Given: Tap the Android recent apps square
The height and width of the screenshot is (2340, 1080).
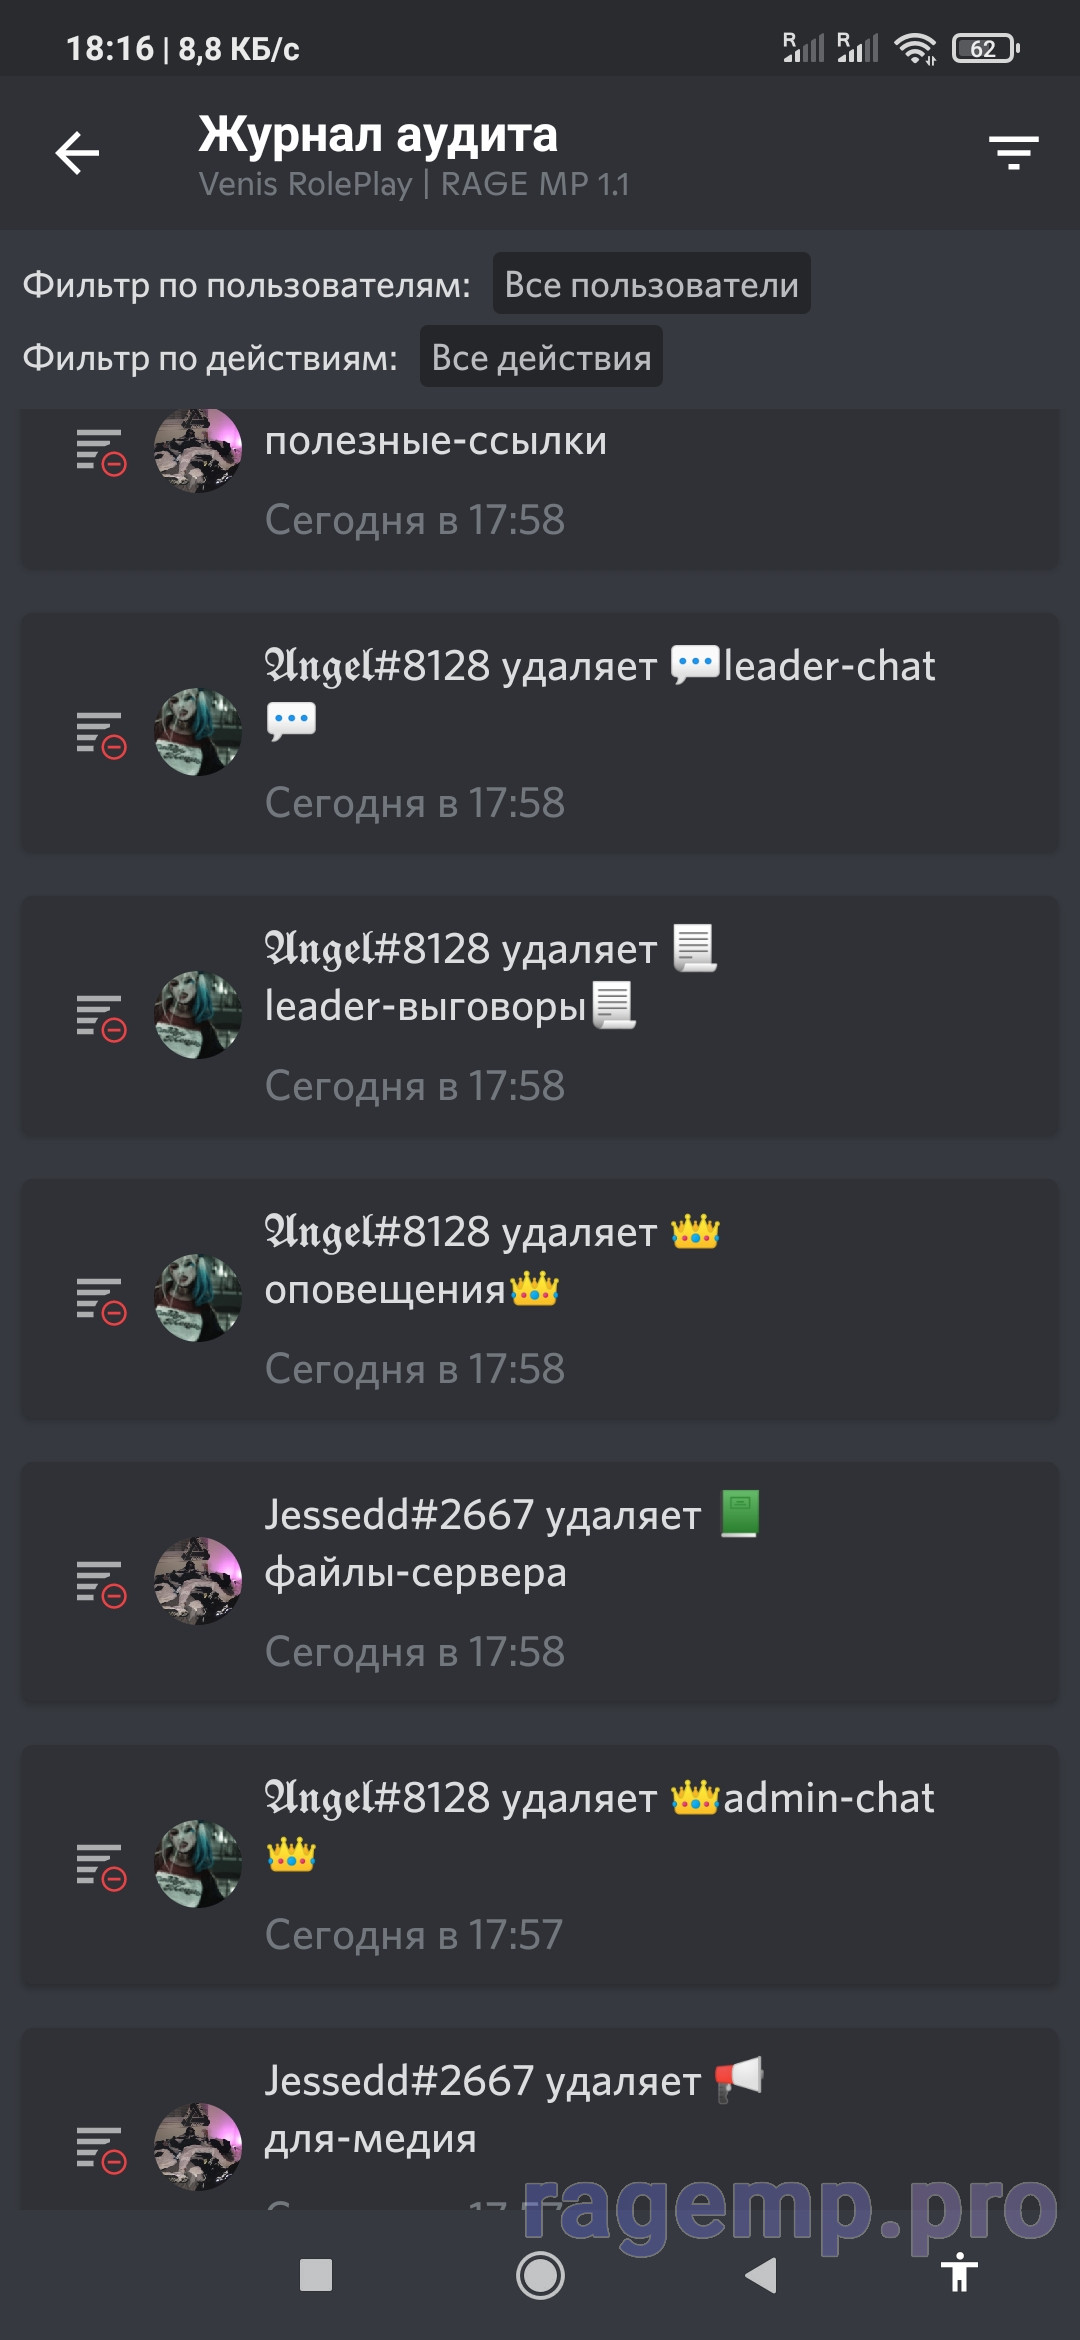Looking at the screenshot, I should pos(316,2275).
